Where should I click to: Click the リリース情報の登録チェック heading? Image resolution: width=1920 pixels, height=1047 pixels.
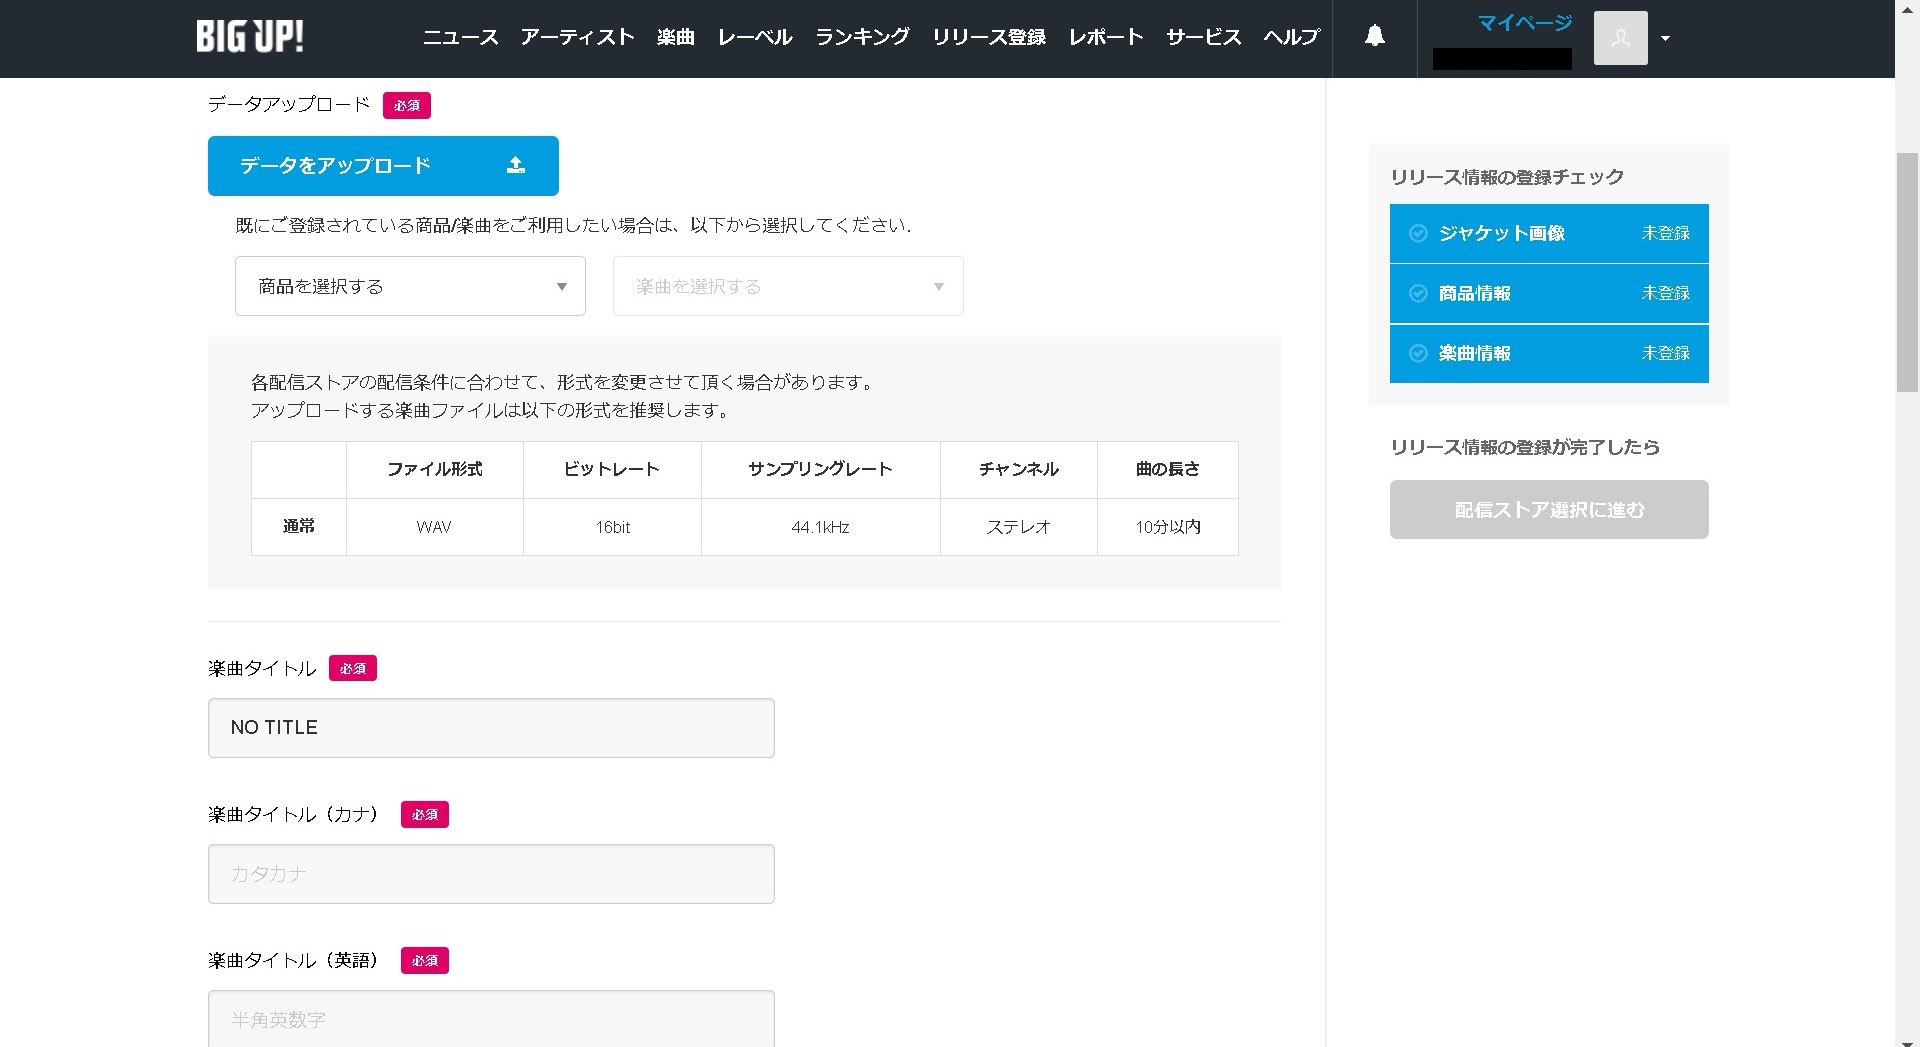[x=1507, y=177]
